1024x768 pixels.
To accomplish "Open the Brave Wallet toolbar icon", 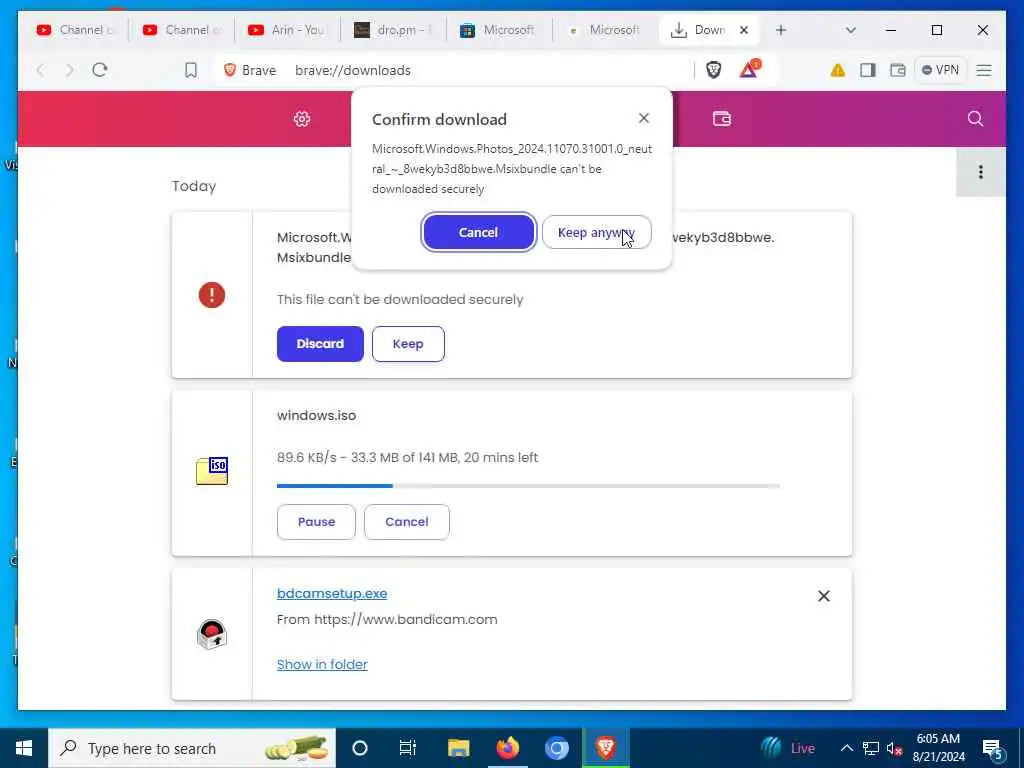I will pos(897,70).
